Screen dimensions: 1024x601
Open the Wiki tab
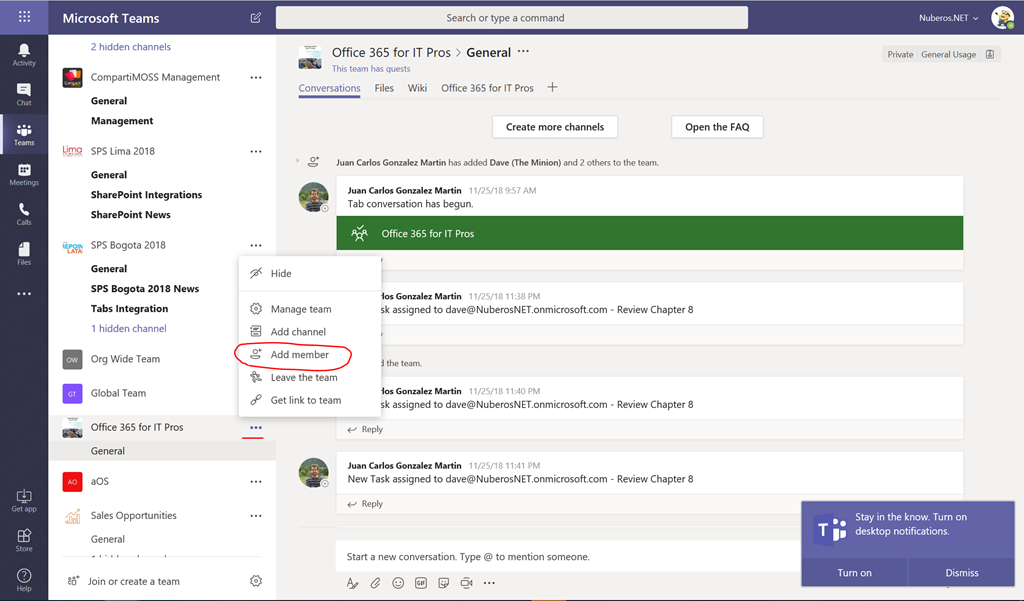pyautogui.click(x=417, y=88)
